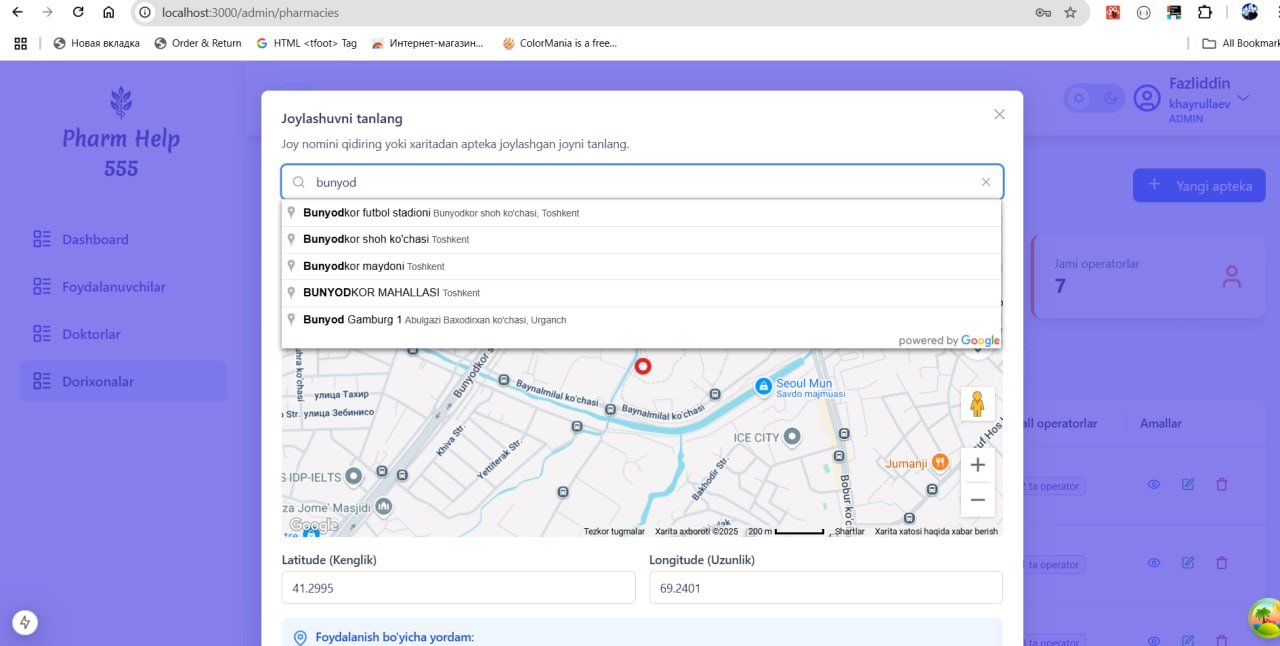1280x646 pixels.
Task: View second pharmacy row with eye icon
Action: (x=1153, y=563)
